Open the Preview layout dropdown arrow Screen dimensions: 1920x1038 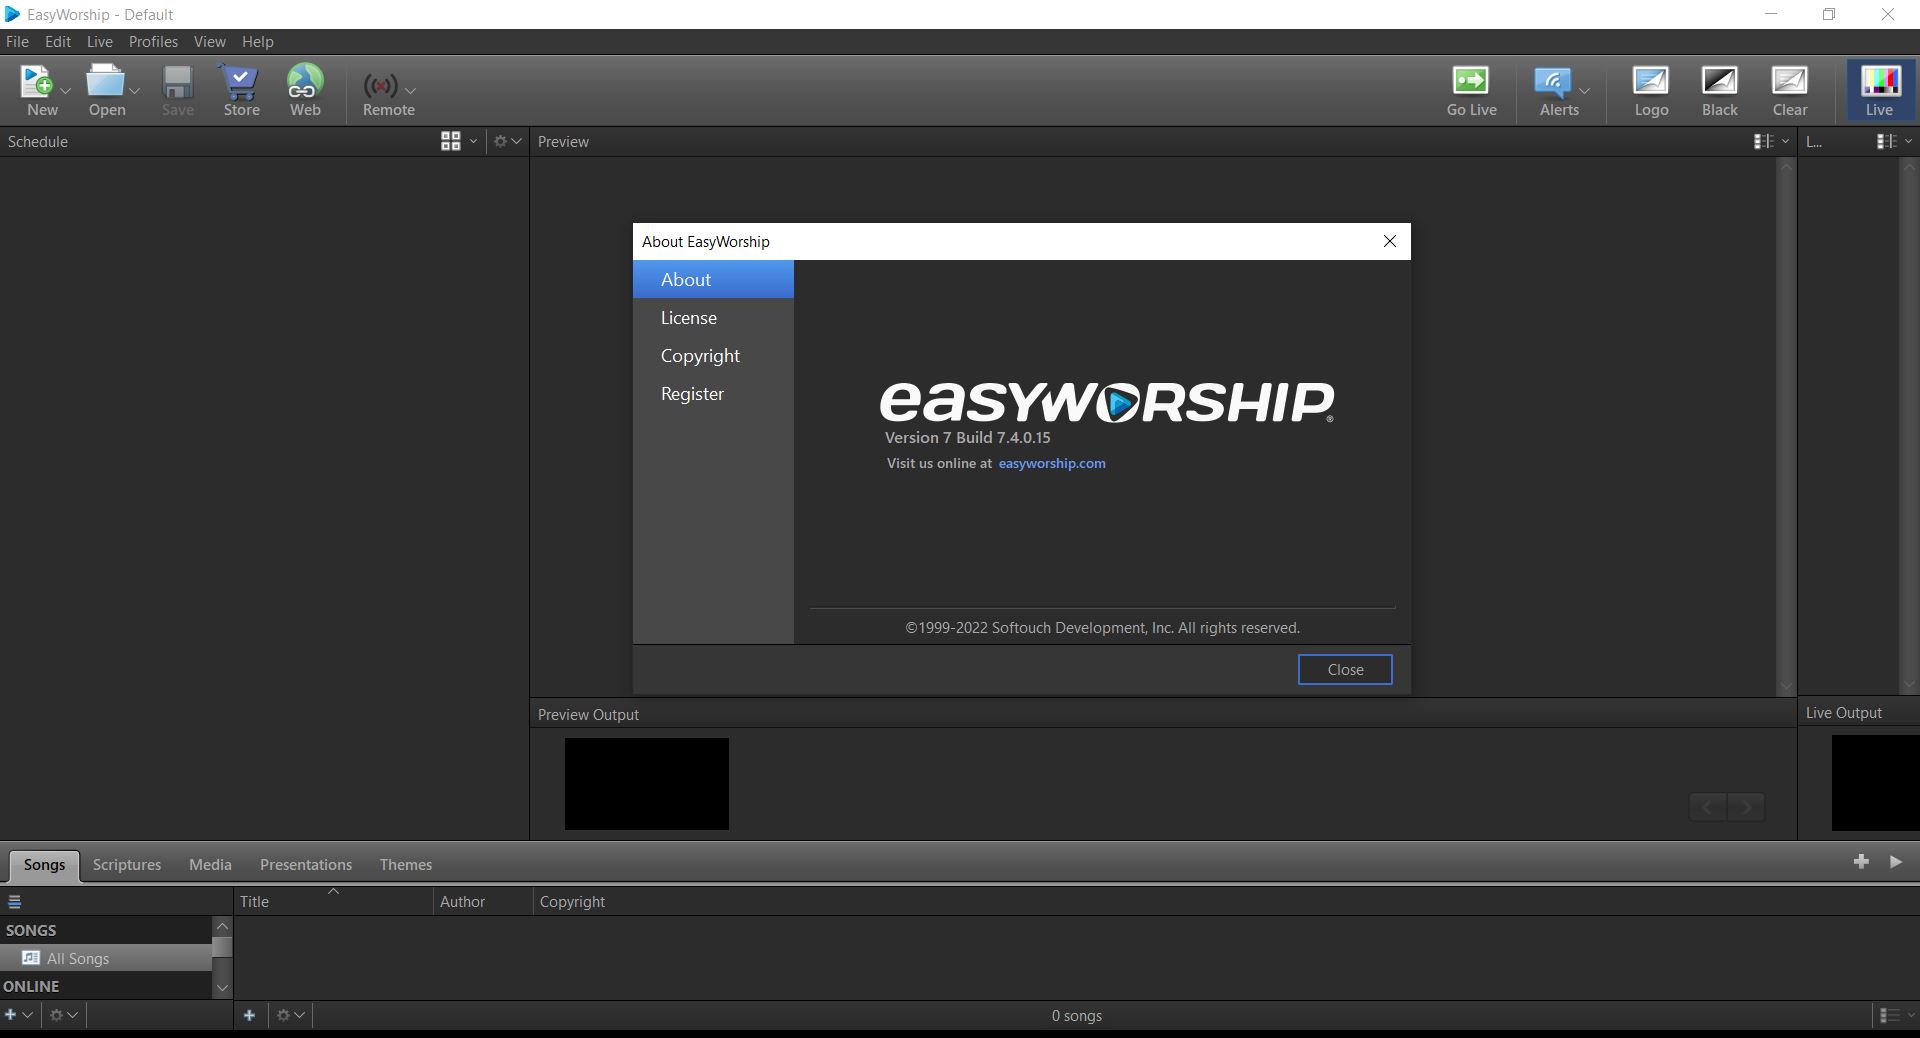[x=1785, y=142]
